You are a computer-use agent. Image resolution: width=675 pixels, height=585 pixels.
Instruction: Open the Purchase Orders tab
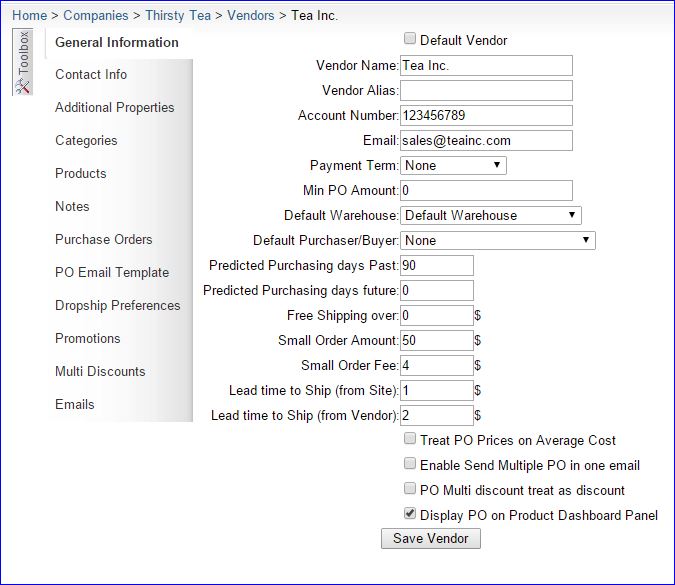click(104, 239)
